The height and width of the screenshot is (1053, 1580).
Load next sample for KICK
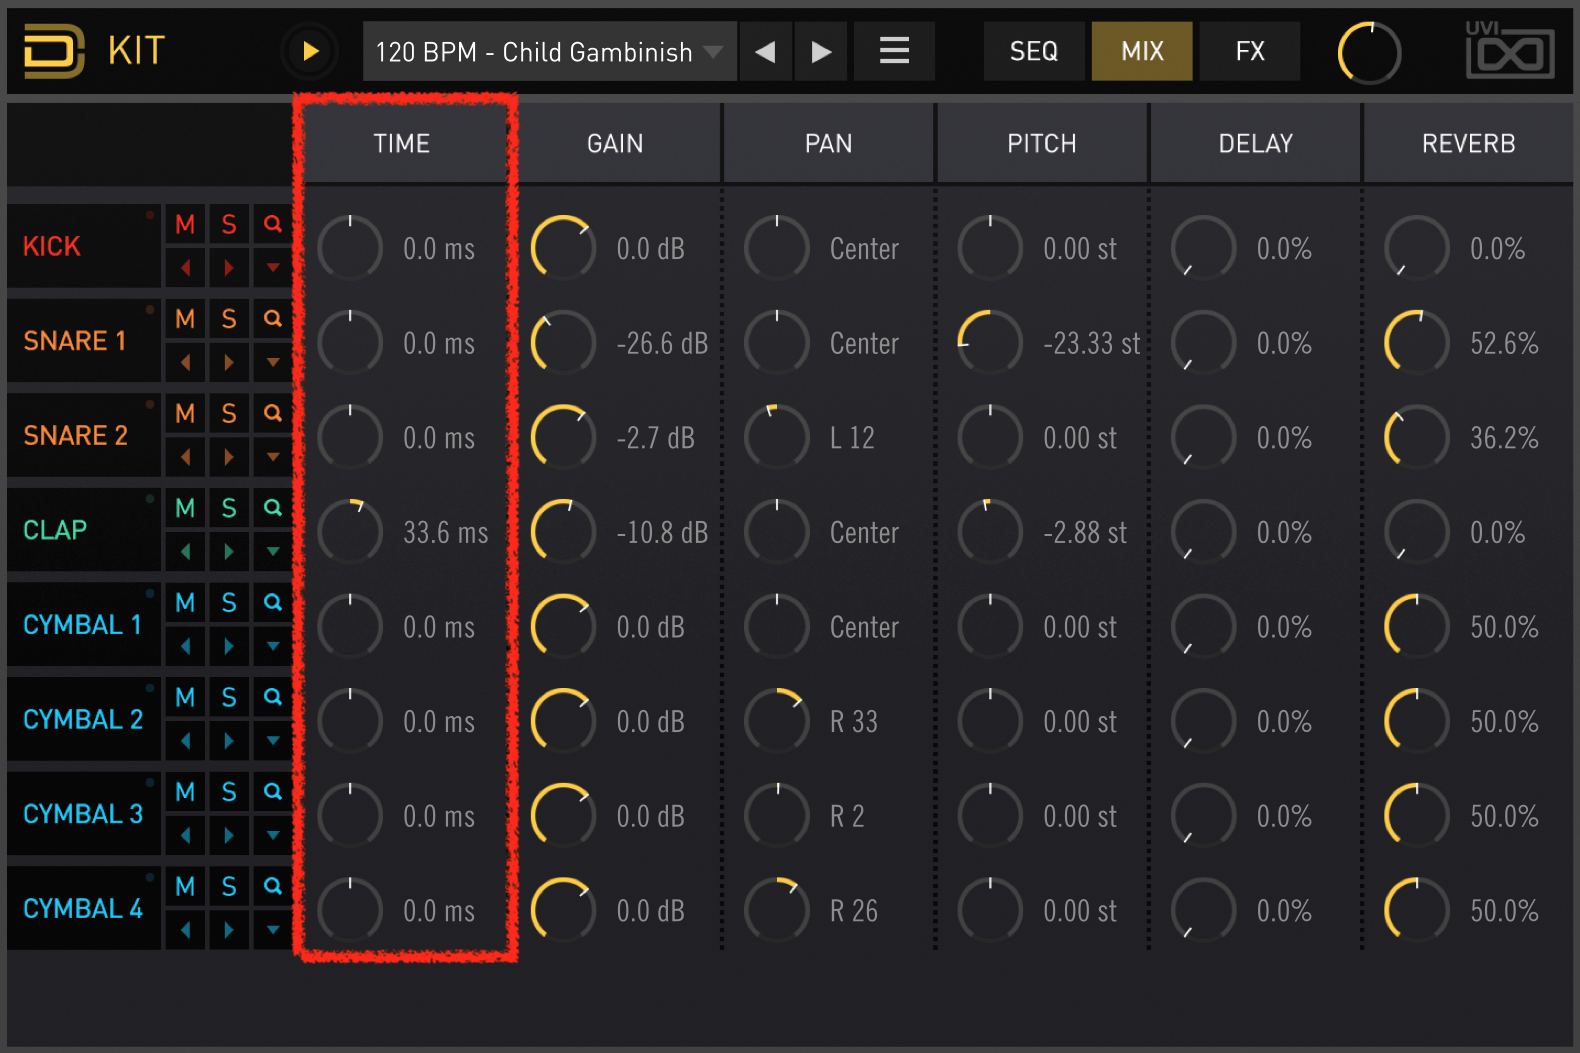click(x=229, y=268)
